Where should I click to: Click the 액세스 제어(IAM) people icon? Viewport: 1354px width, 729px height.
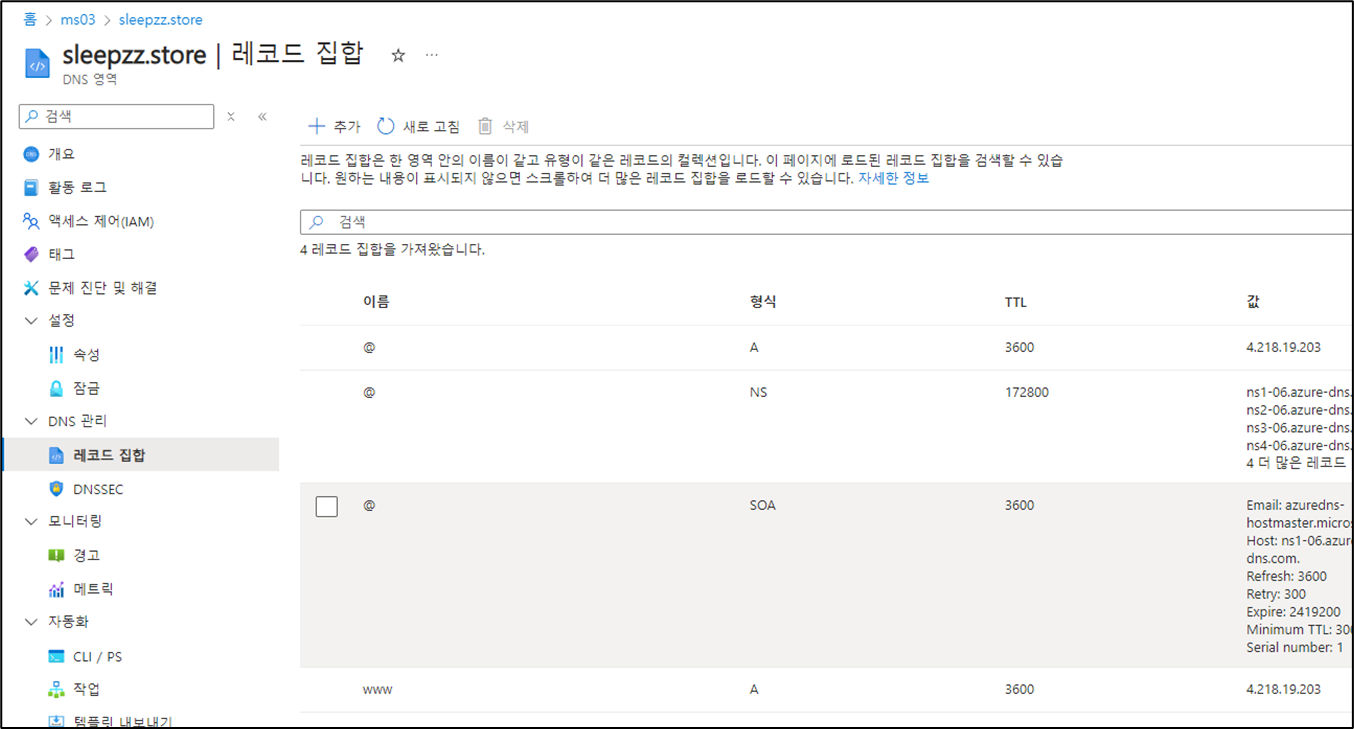[x=30, y=221]
